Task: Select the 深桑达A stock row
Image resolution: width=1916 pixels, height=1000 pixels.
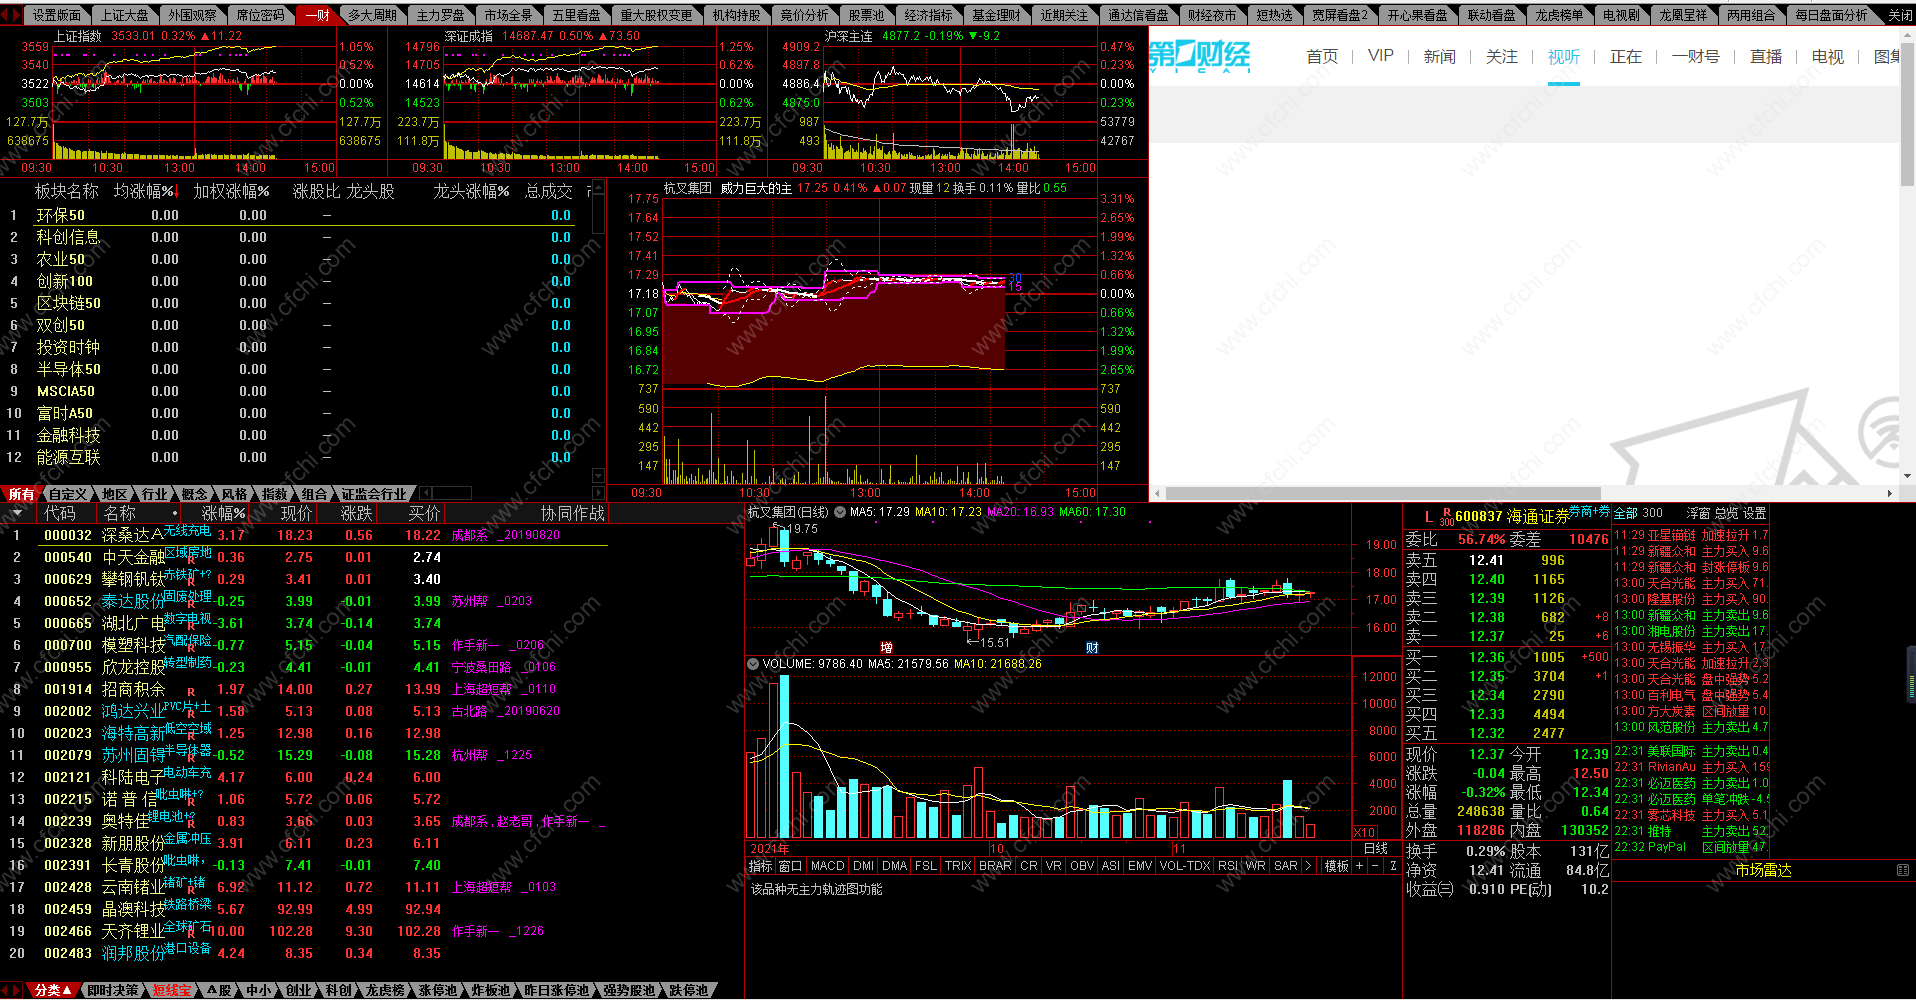Action: tap(304, 535)
